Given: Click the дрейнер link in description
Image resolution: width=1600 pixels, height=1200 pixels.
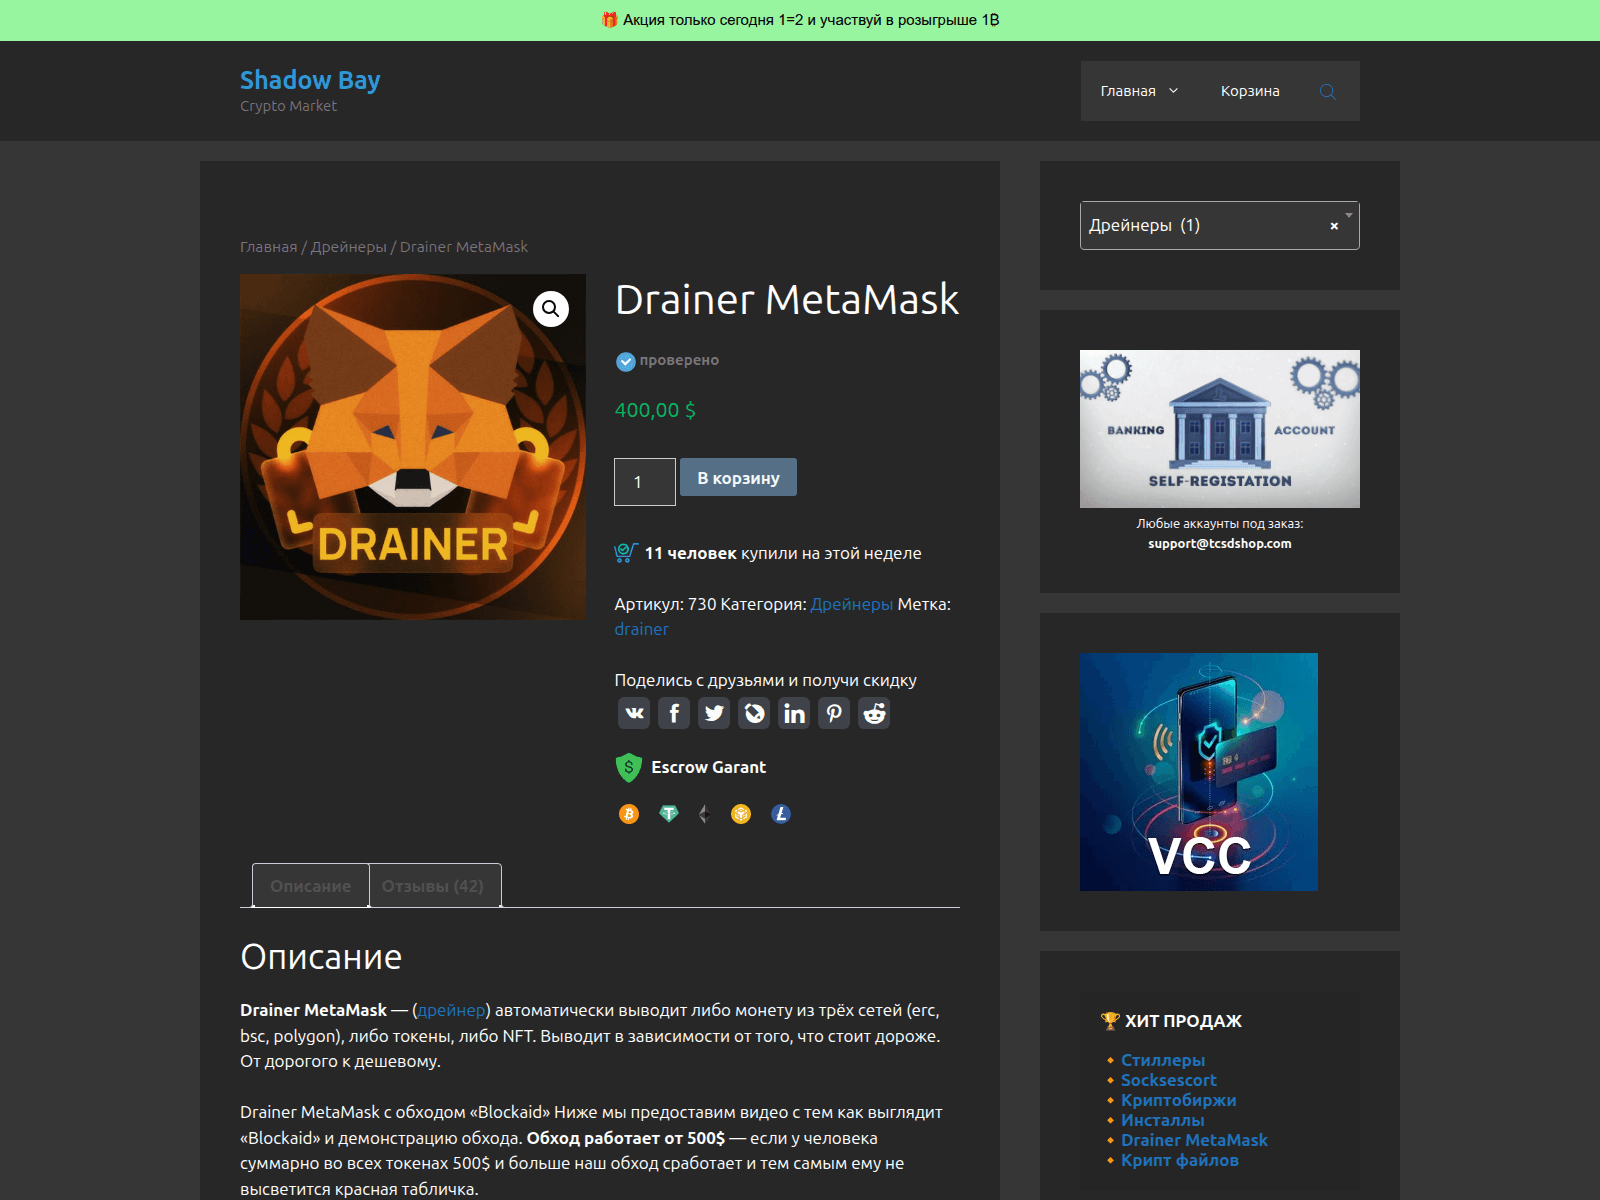Looking at the screenshot, I should point(451,1010).
